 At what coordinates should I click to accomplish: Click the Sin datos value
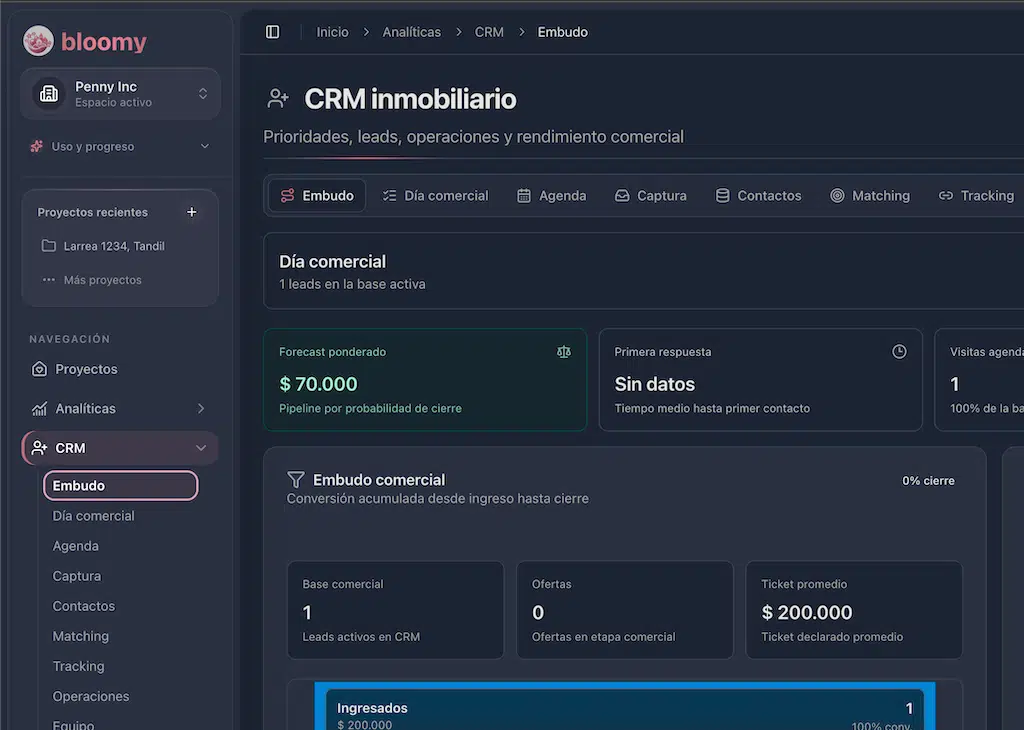point(654,384)
